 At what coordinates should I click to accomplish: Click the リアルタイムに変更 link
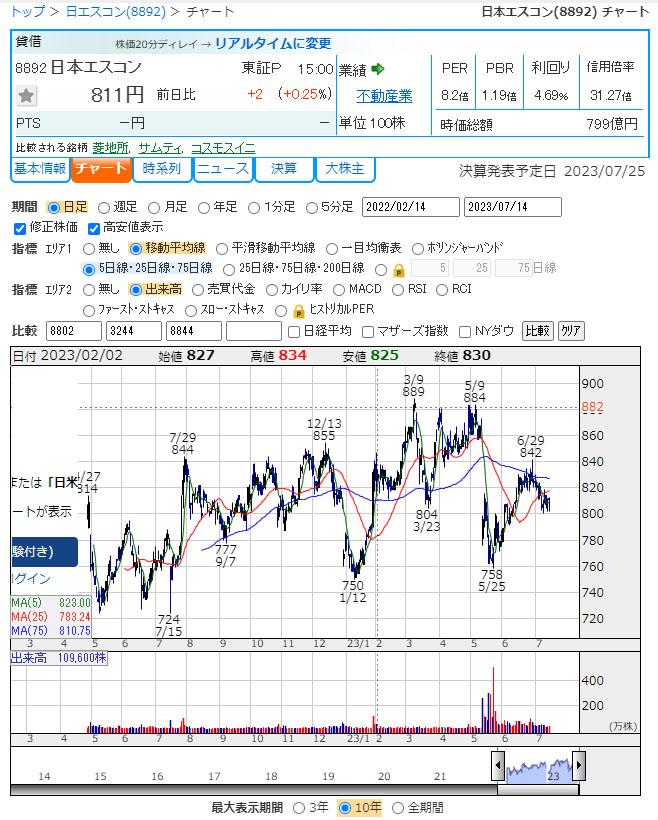[273, 43]
